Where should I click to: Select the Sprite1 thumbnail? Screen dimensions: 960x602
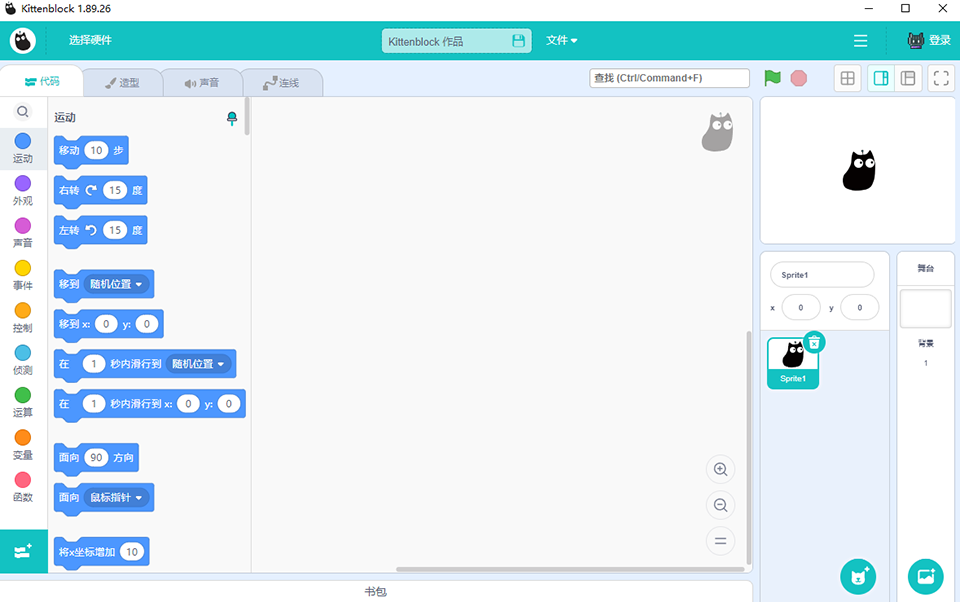click(793, 363)
